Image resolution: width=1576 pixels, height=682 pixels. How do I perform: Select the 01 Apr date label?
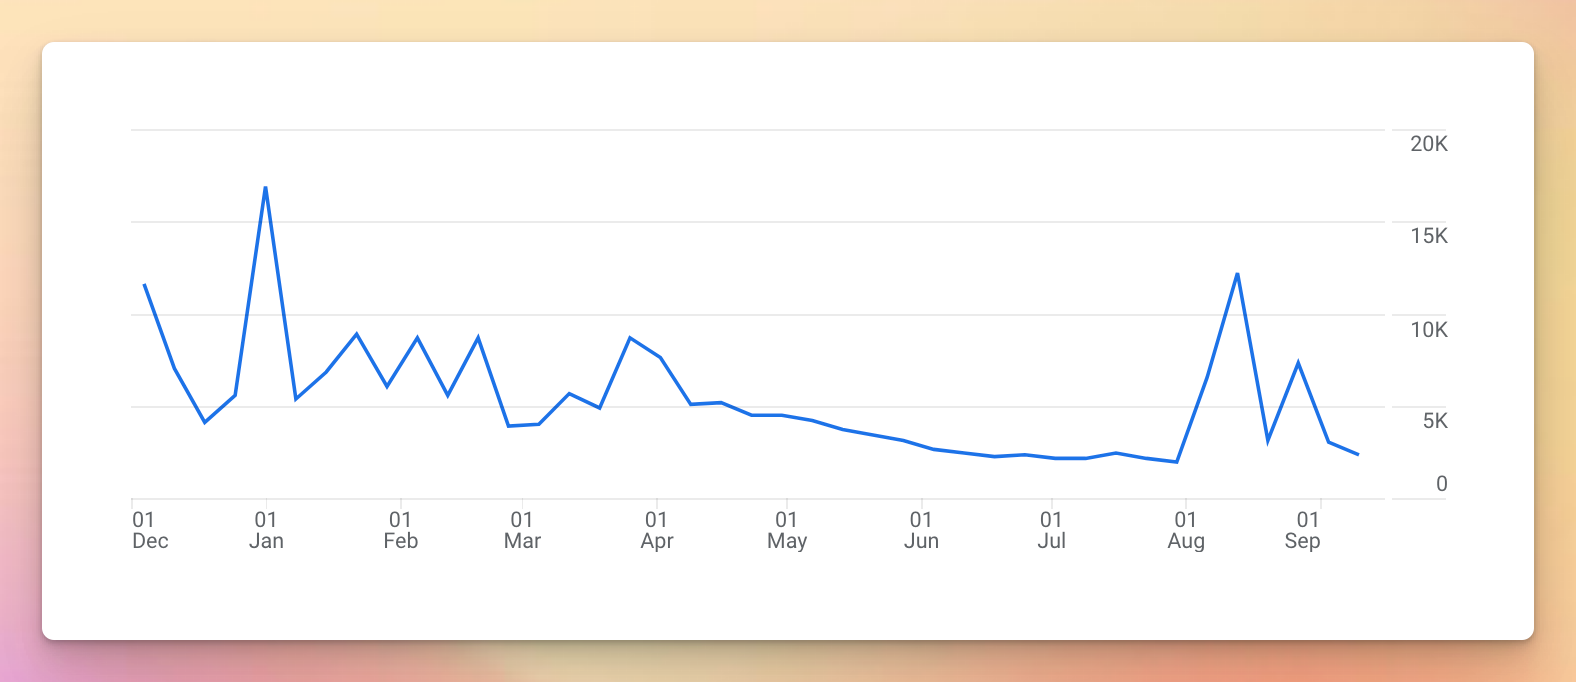656,530
